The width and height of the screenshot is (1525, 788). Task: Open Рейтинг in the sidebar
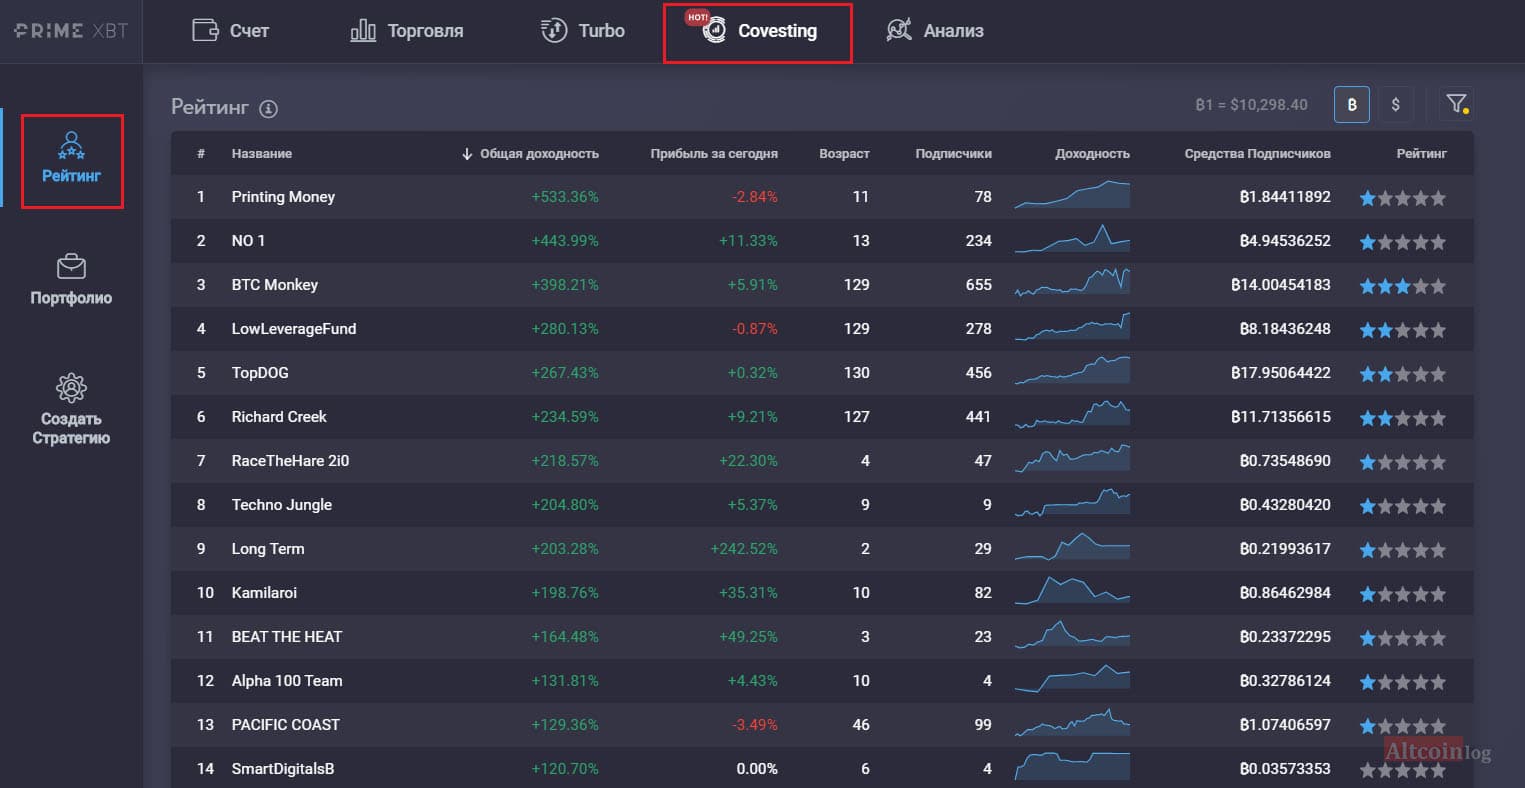(72, 160)
